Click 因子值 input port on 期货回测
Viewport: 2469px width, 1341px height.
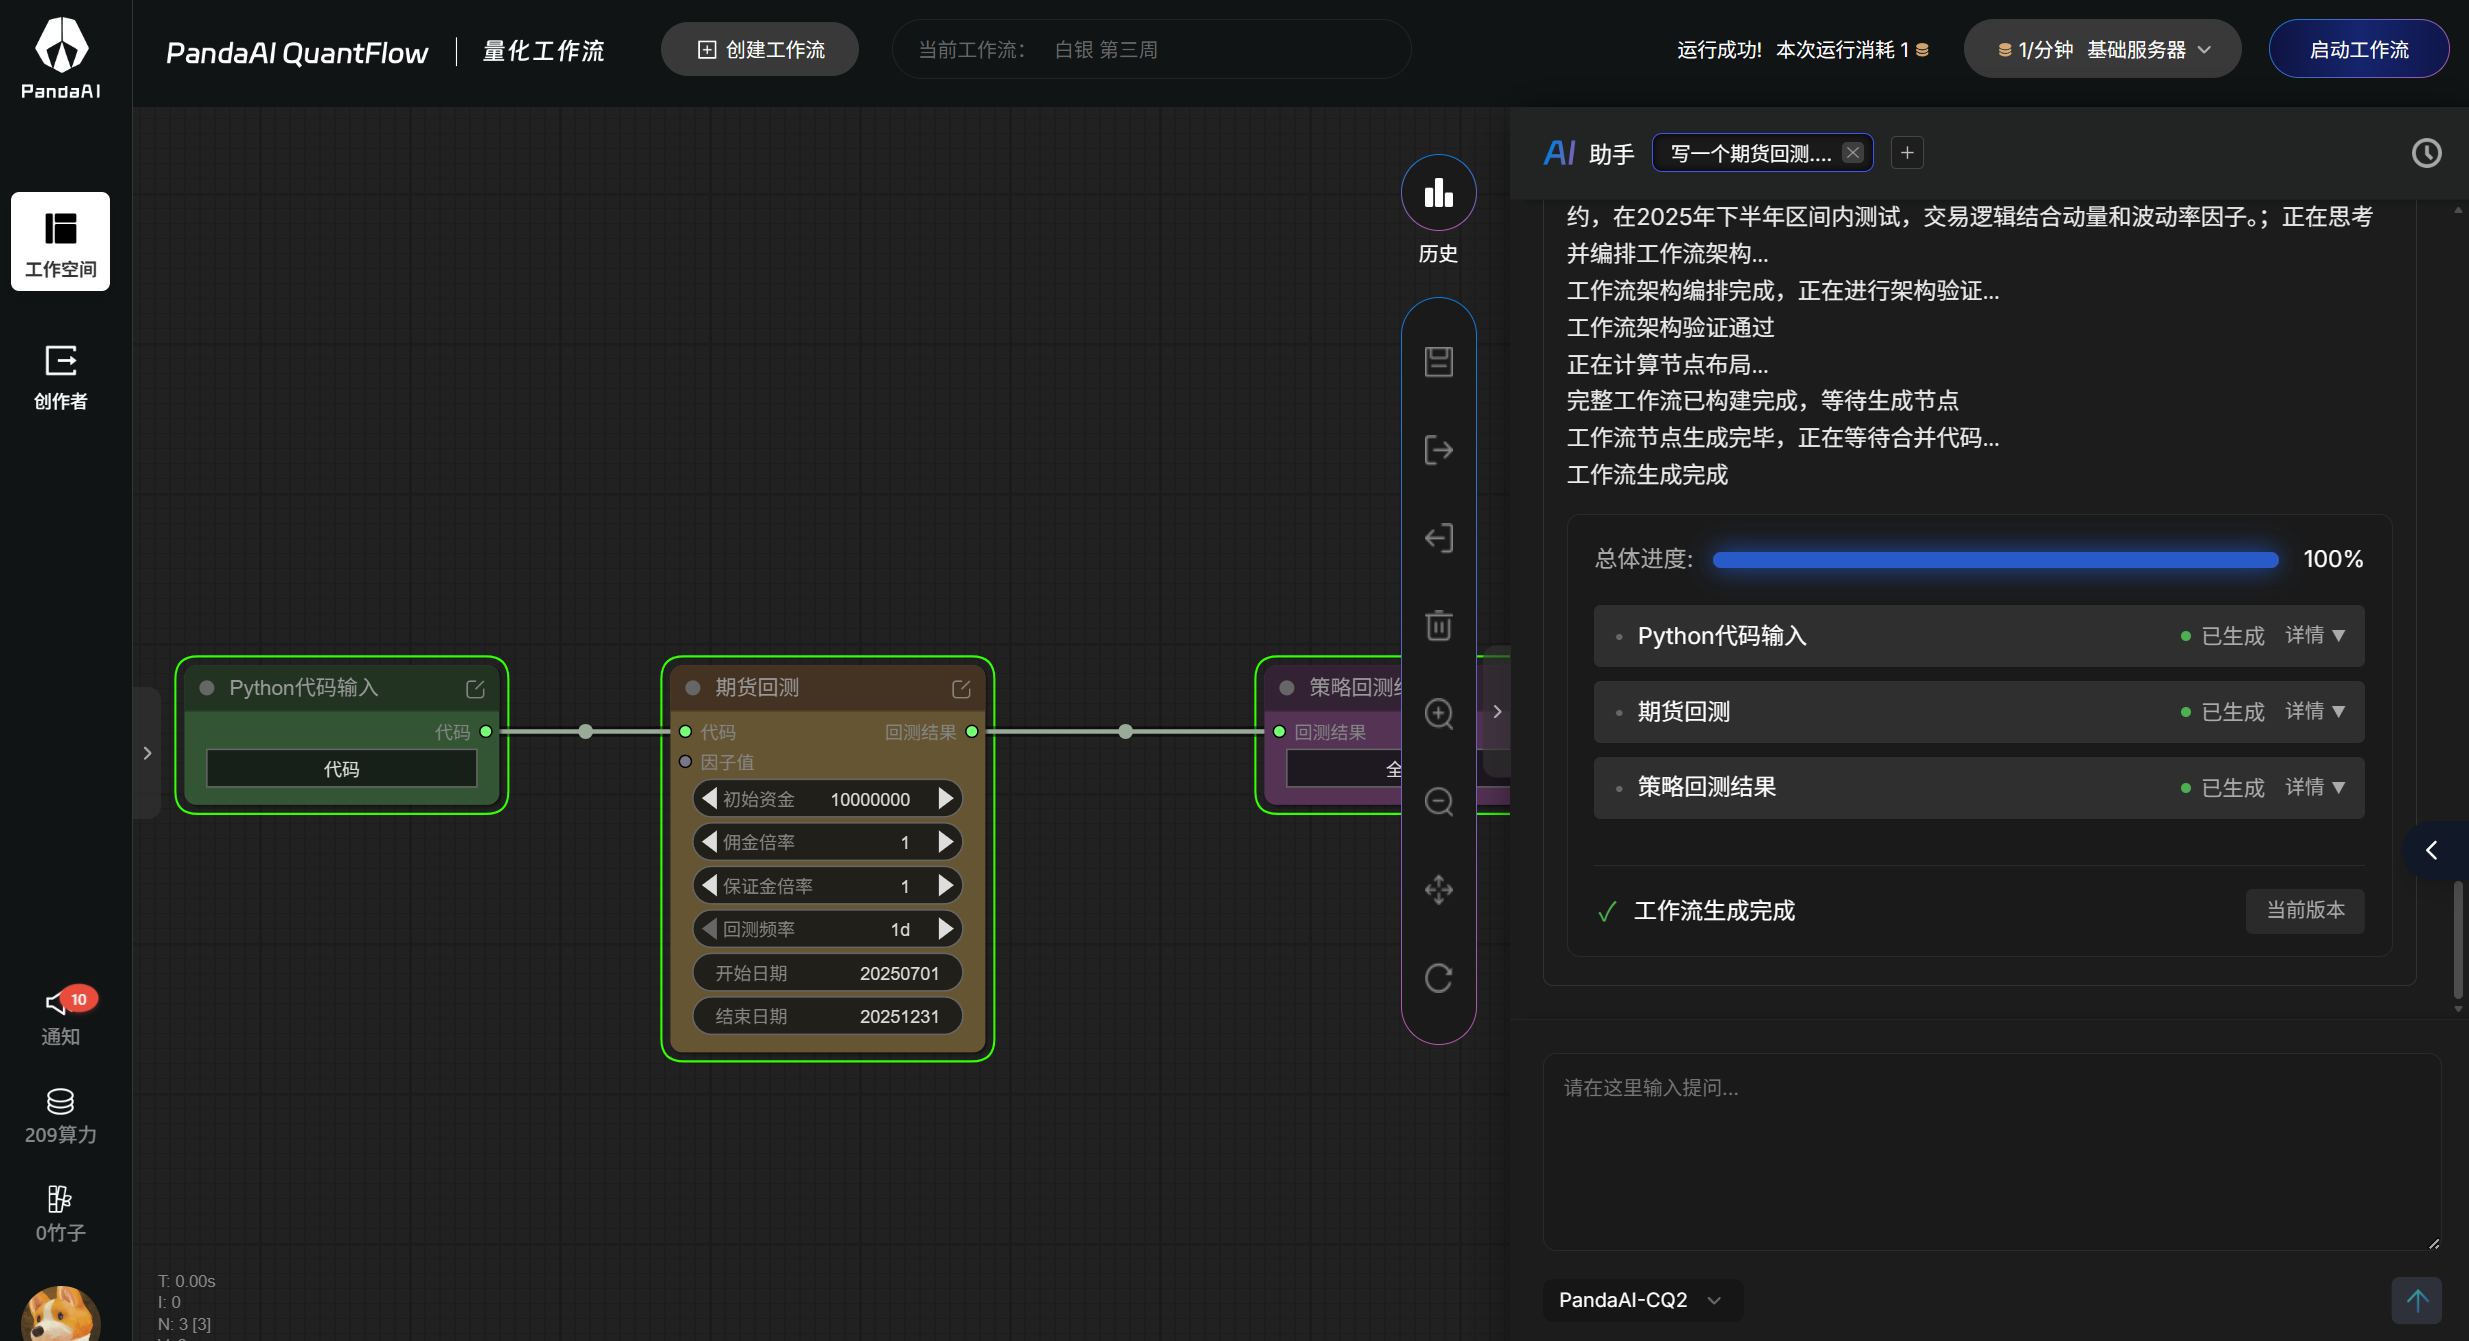tap(686, 762)
